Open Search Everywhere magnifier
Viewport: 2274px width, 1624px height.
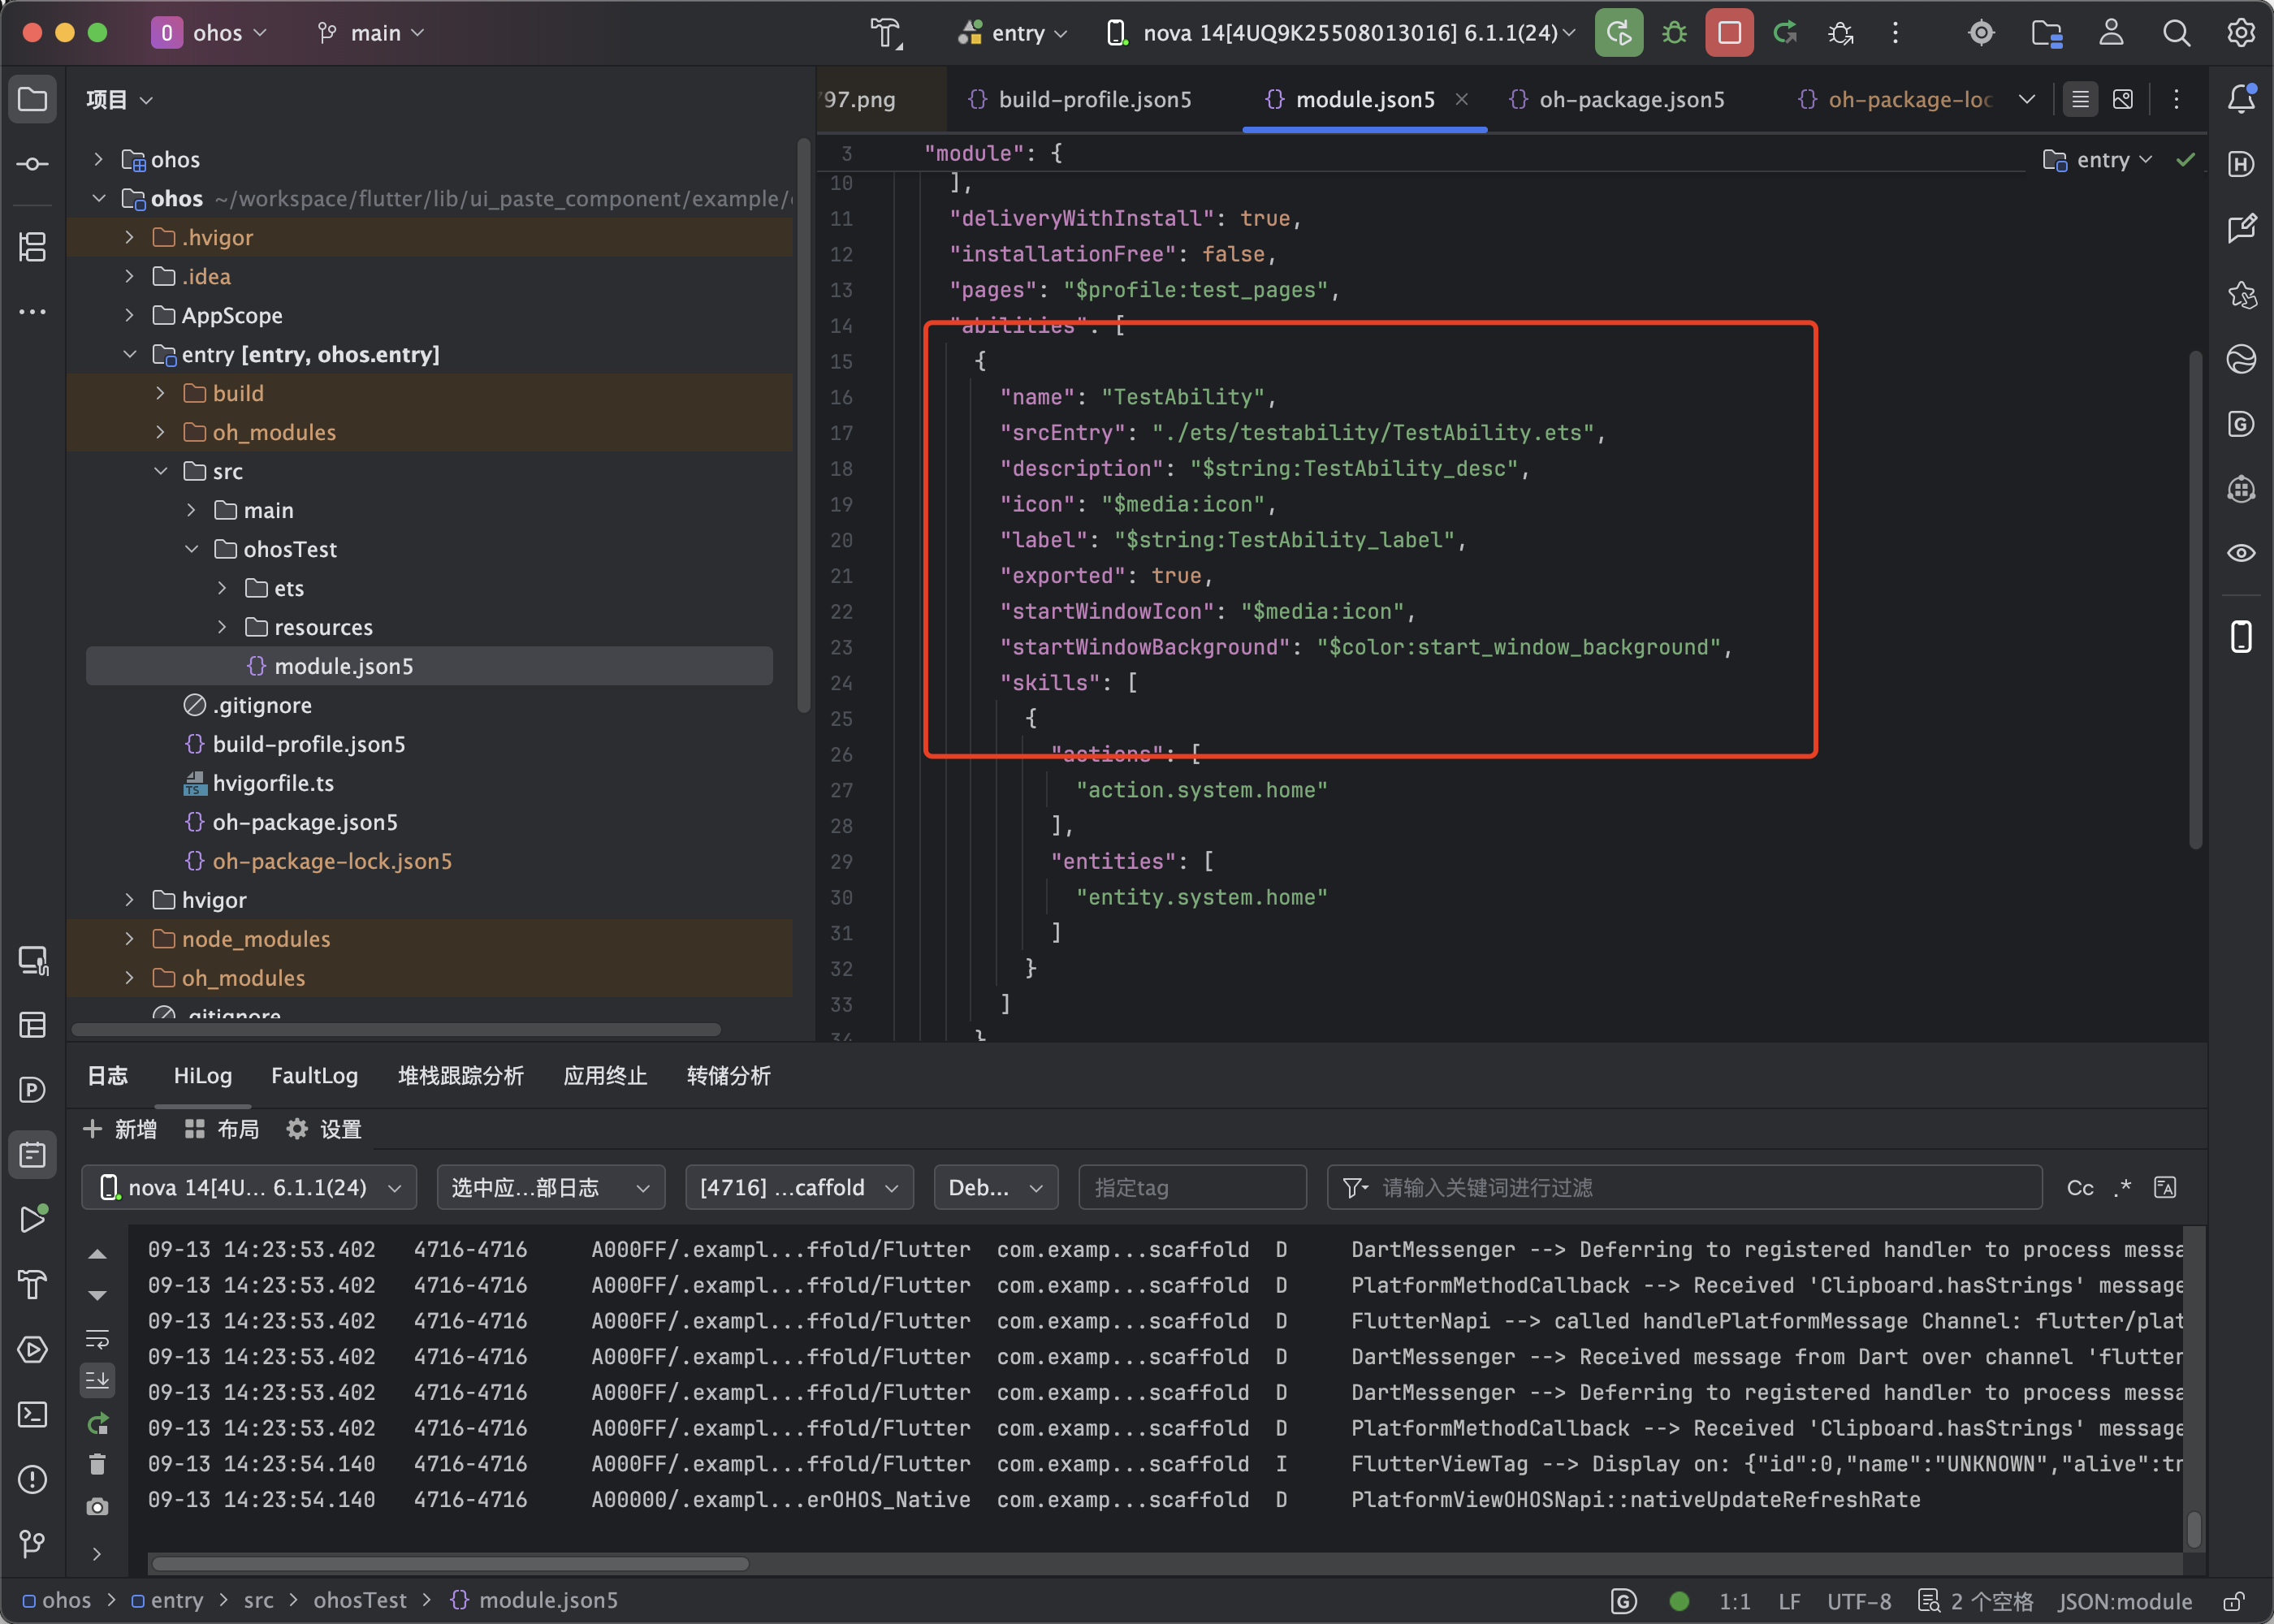(2176, 33)
